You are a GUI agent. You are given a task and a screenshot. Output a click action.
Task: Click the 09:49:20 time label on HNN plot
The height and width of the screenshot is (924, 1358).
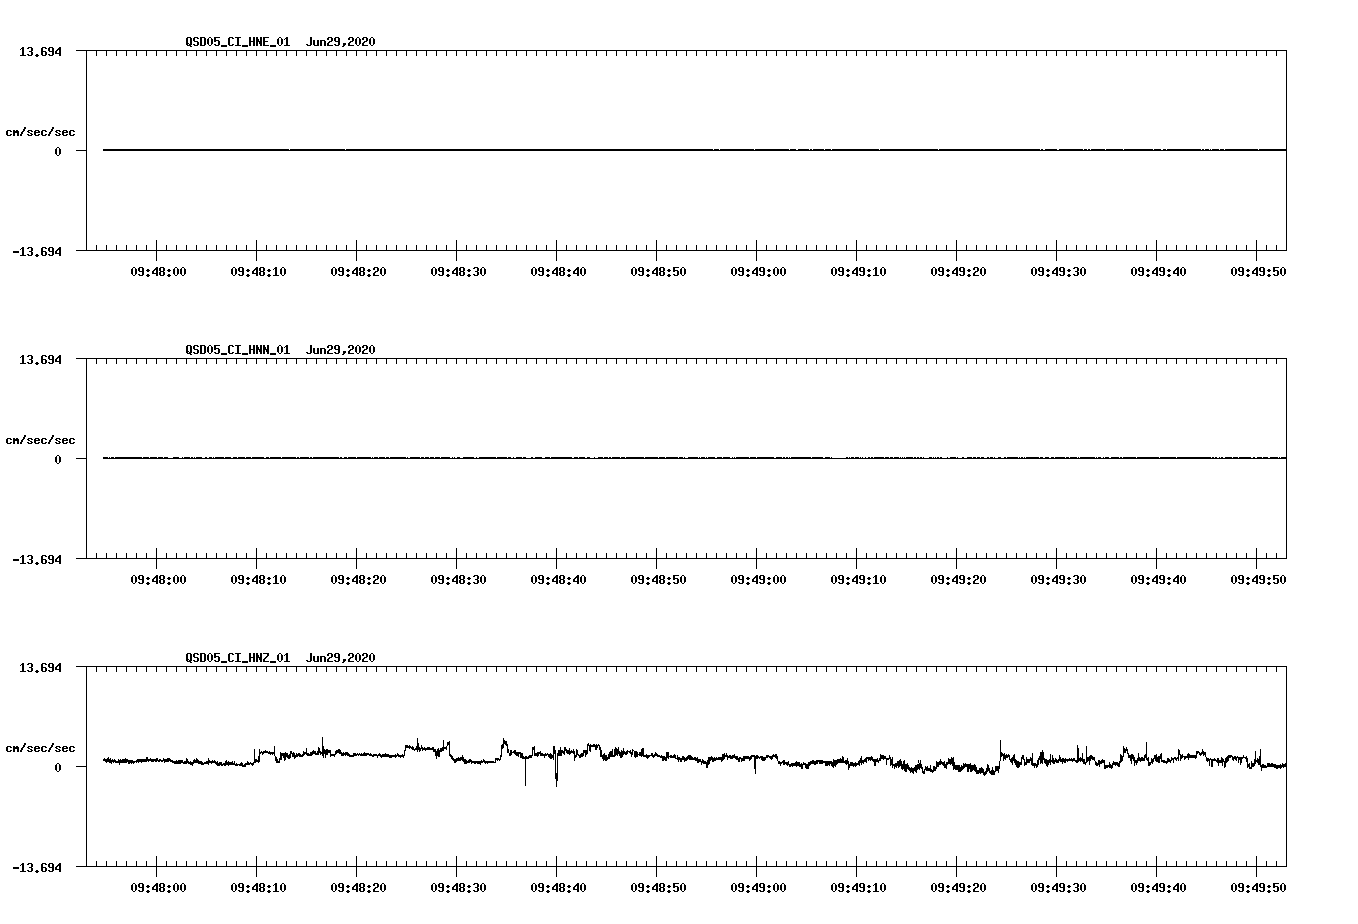(x=958, y=580)
